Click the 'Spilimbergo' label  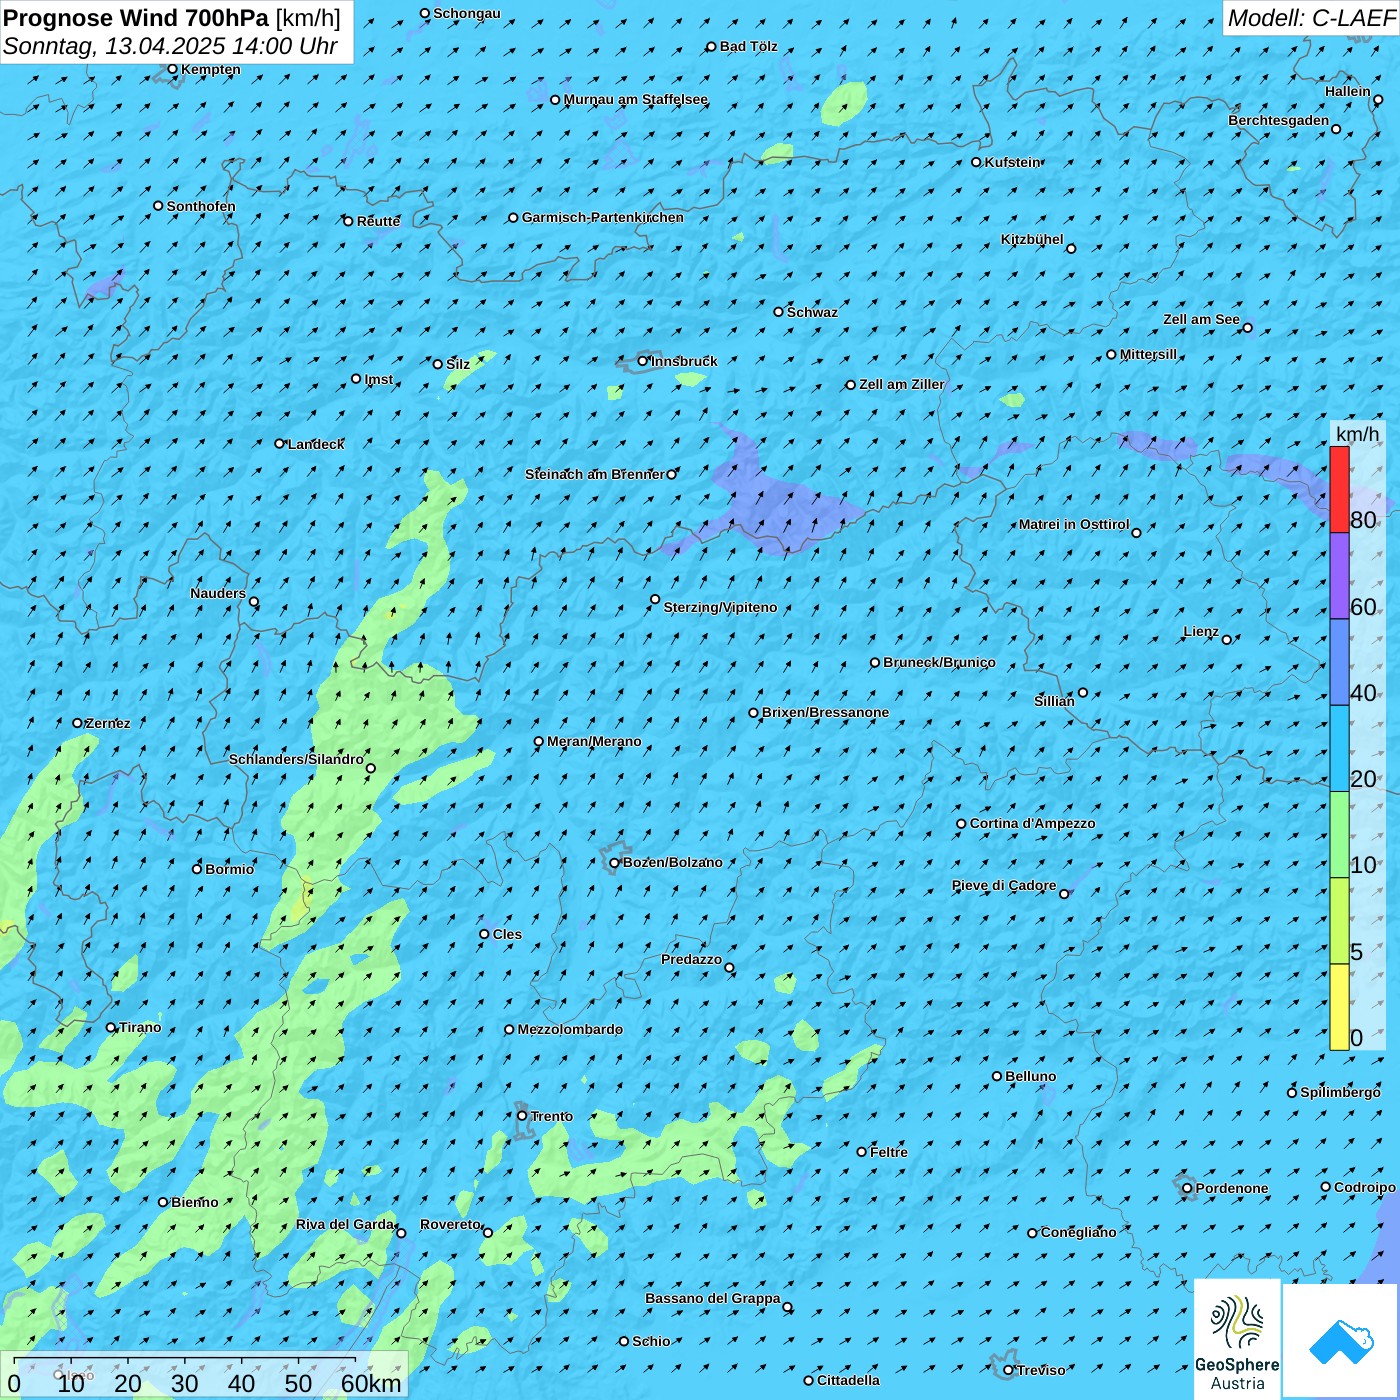(1341, 1092)
